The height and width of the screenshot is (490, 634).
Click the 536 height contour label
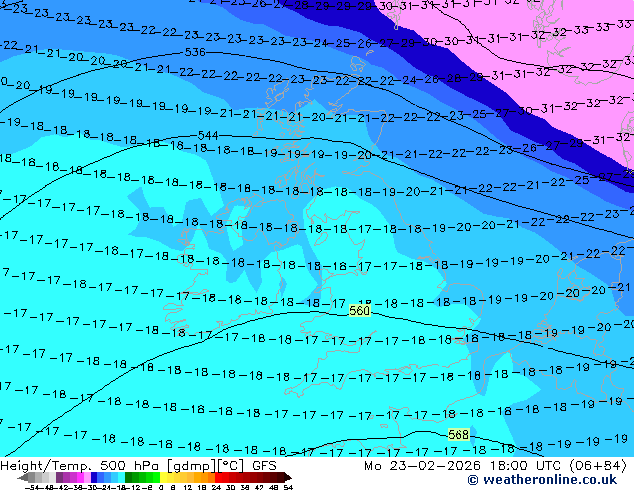195,52
